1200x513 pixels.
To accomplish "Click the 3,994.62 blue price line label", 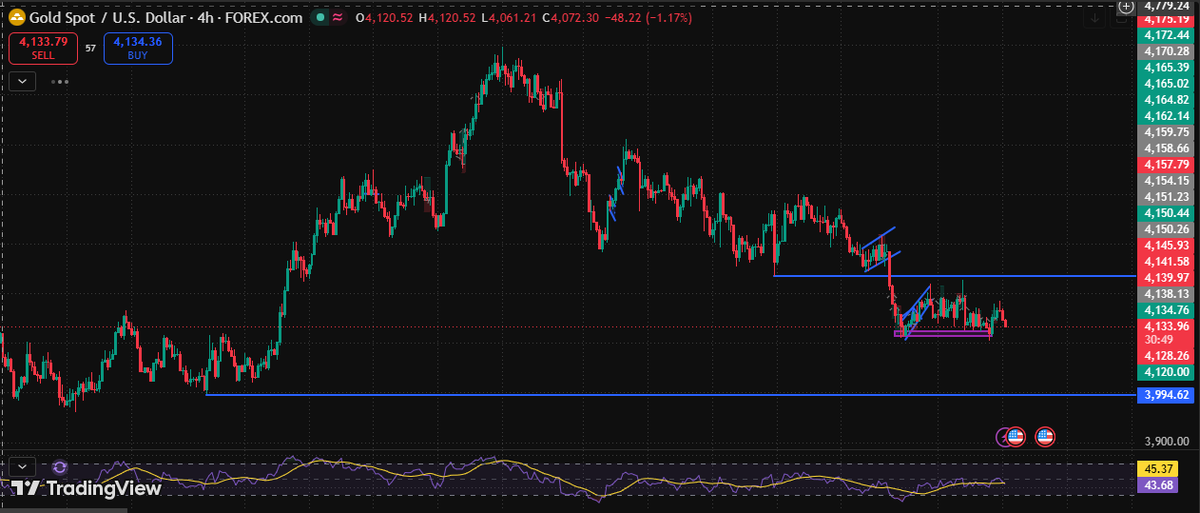I will (1166, 396).
